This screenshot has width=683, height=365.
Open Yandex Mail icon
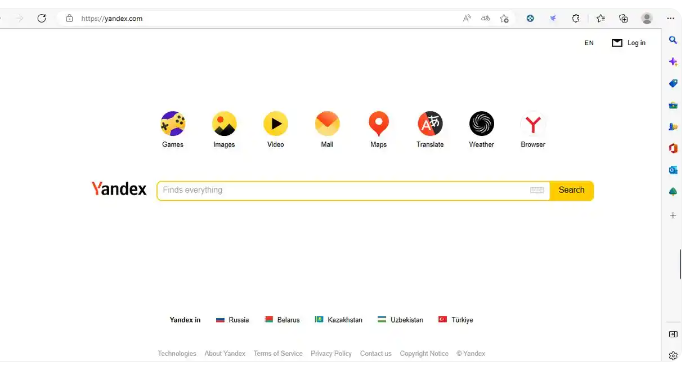(327, 123)
